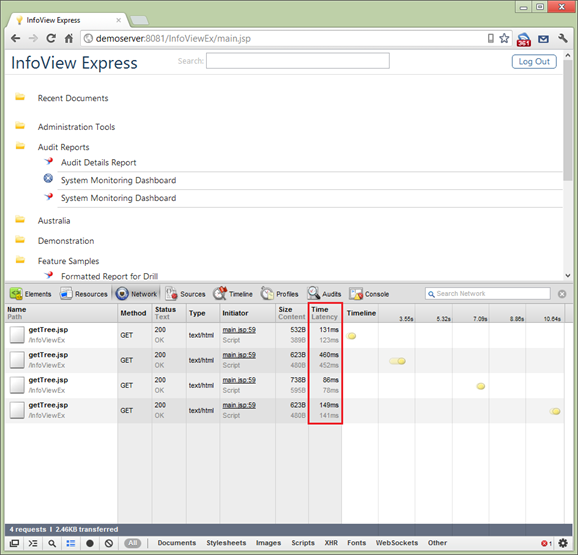Click the magnifier search icon in status bar
The width and height of the screenshot is (578, 555).
click(52, 543)
